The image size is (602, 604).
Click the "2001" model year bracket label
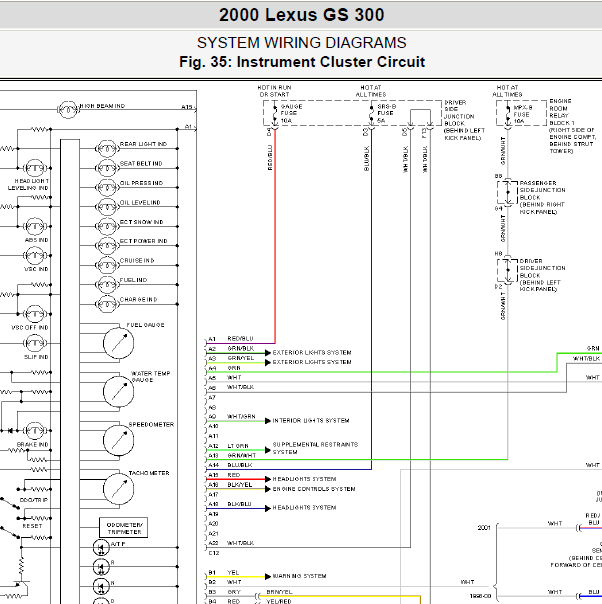click(x=484, y=528)
